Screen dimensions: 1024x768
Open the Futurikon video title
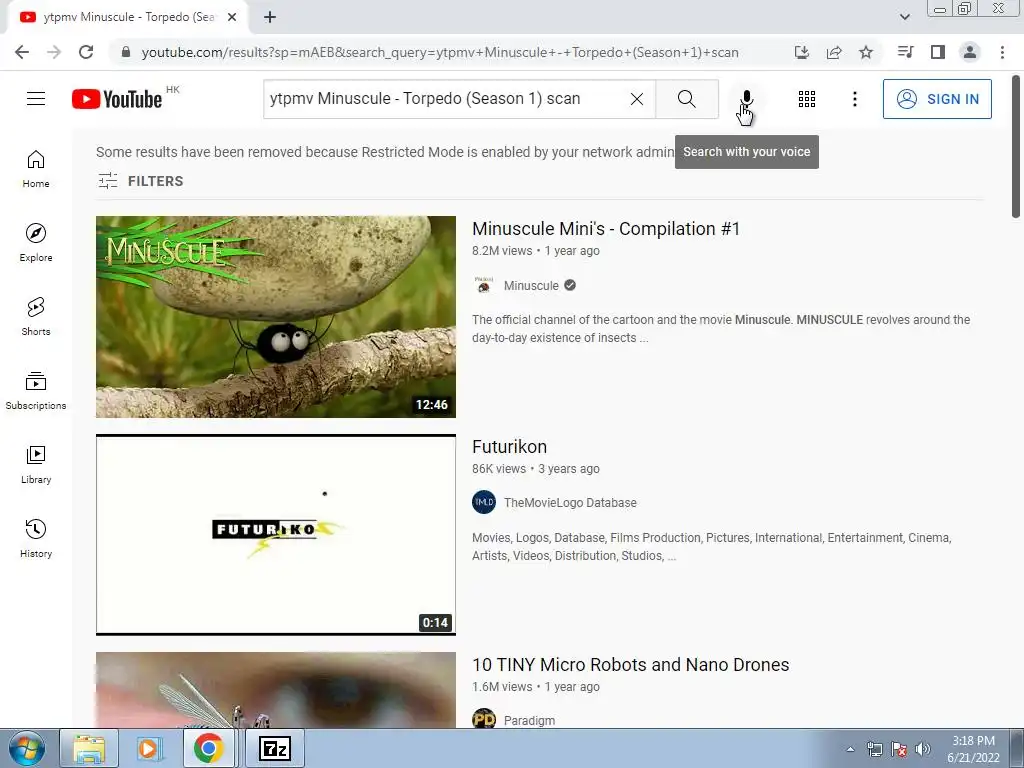(x=509, y=447)
